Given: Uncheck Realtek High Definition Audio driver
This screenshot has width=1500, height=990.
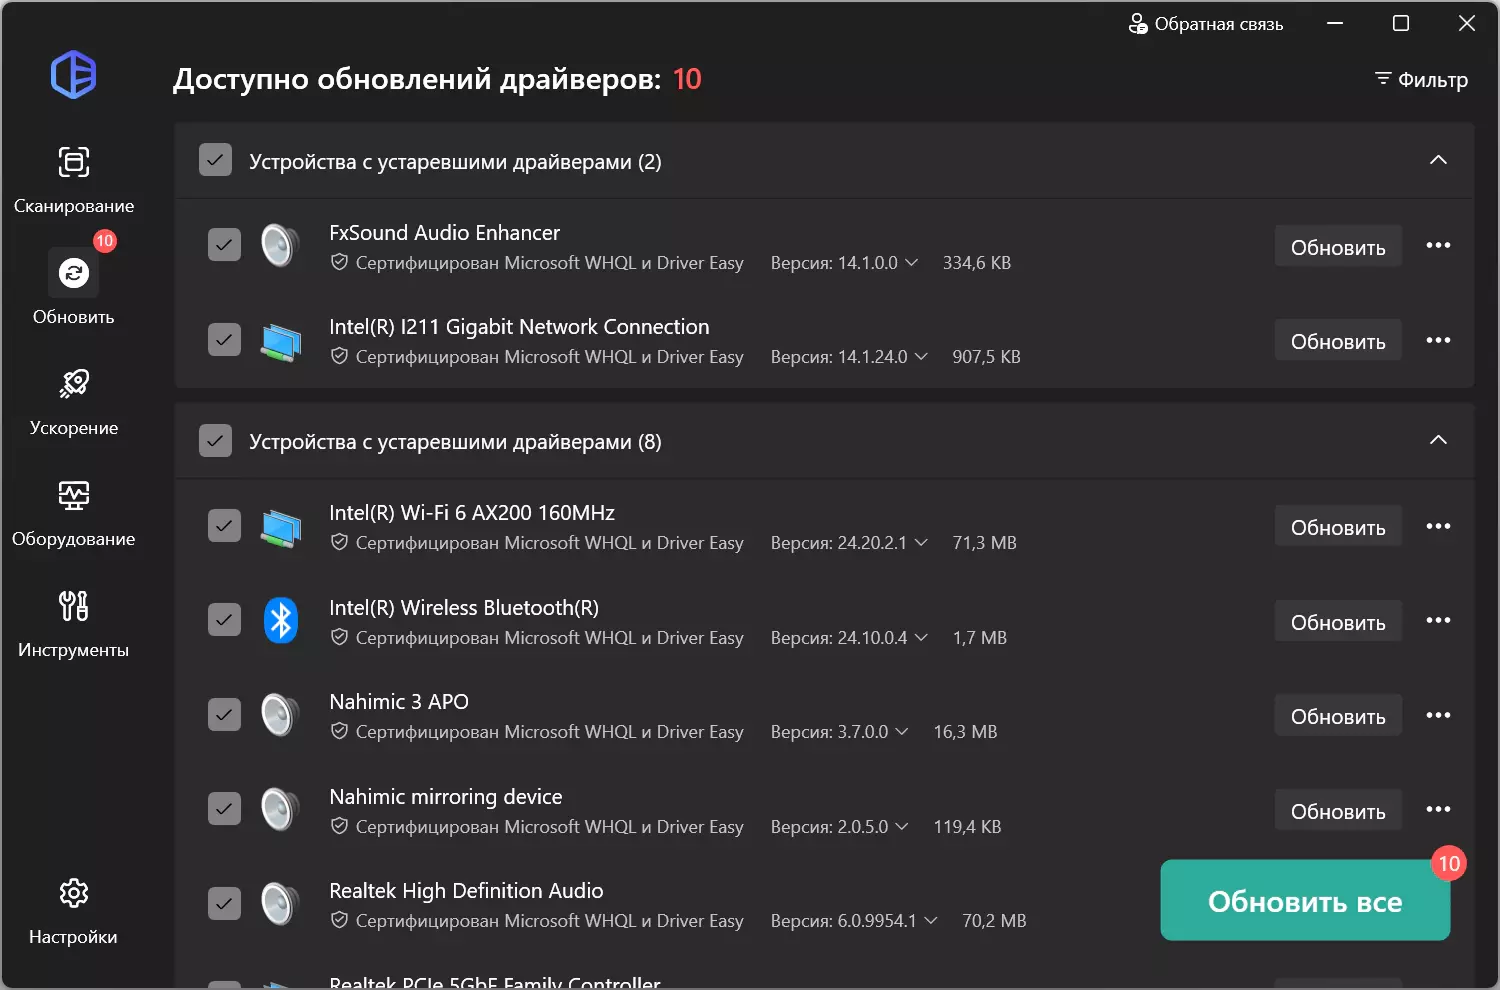Looking at the screenshot, I should pos(224,903).
